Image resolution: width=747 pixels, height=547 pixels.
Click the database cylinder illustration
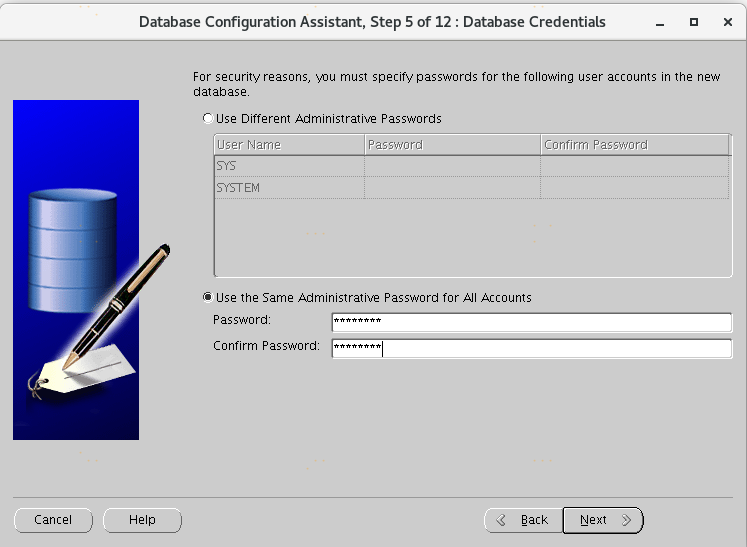pyautogui.click(x=73, y=250)
